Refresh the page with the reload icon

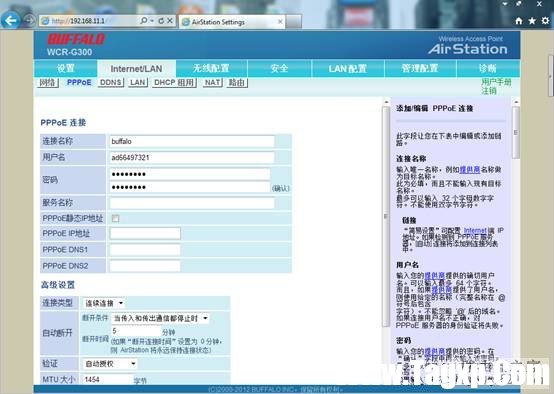pos(161,21)
